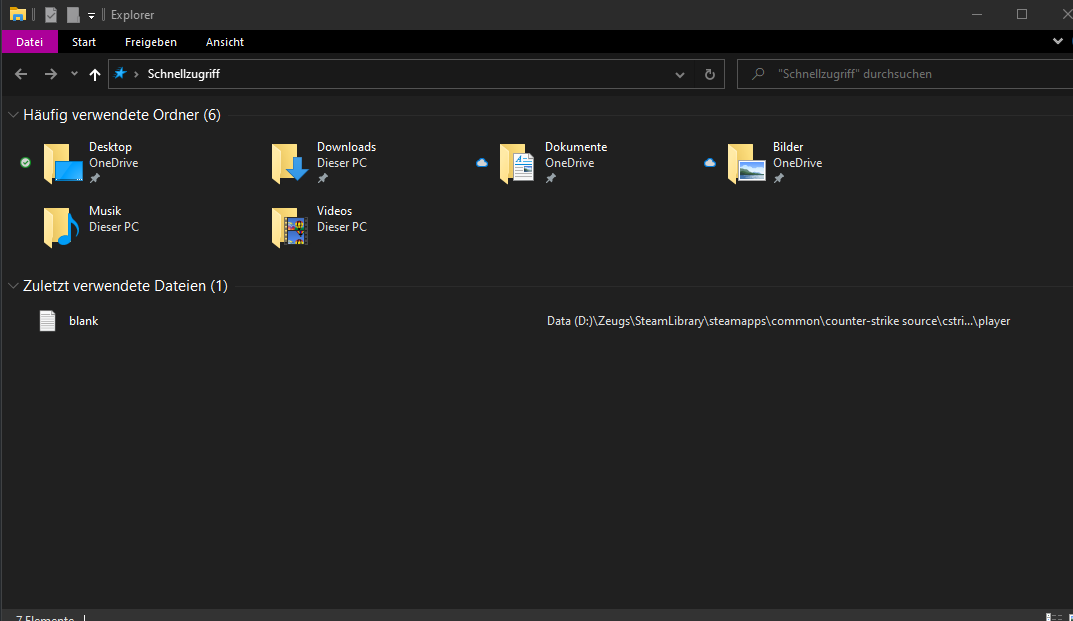This screenshot has height=621, width=1073.
Task: Navigate up one level with up arrow
Action: [x=94, y=74]
